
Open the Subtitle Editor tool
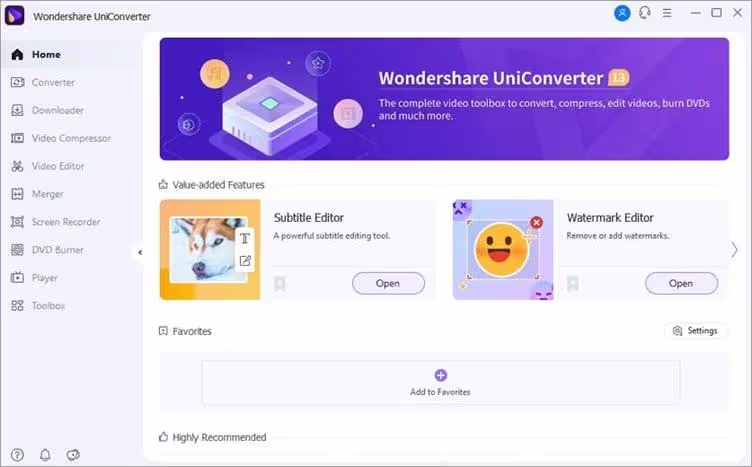click(x=388, y=283)
